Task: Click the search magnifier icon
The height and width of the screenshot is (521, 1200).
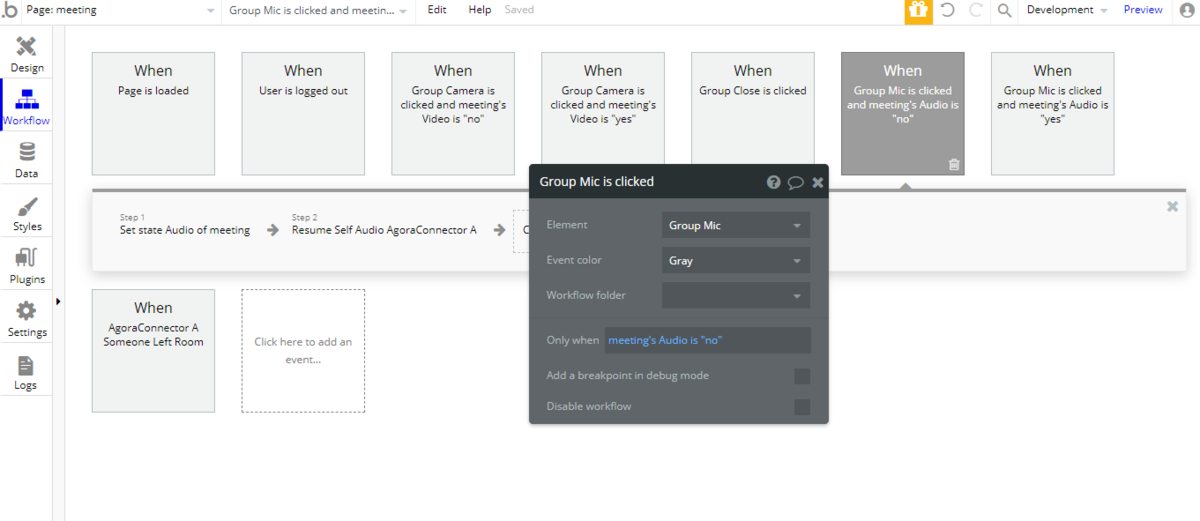Action: [x=1005, y=10]
